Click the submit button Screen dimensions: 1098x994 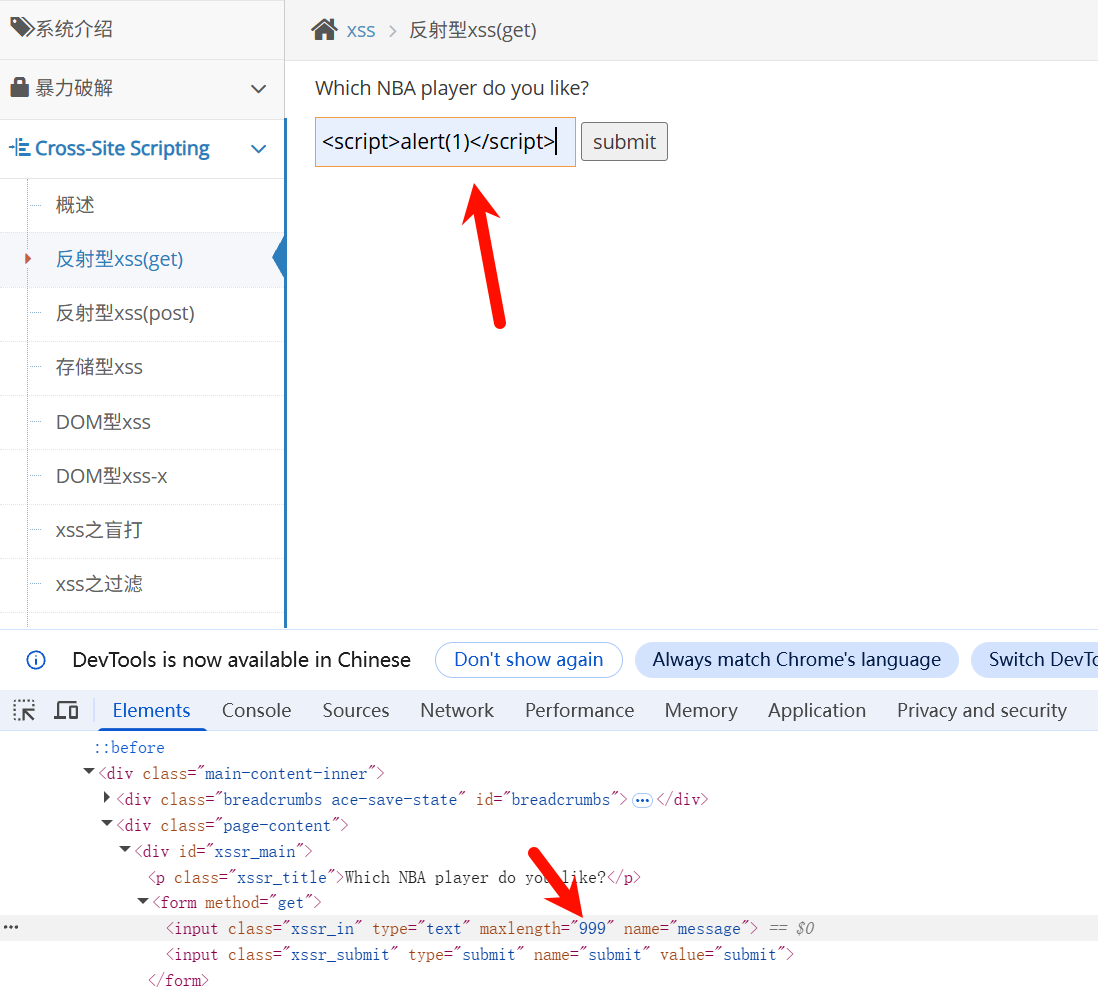tap(624, 142)
